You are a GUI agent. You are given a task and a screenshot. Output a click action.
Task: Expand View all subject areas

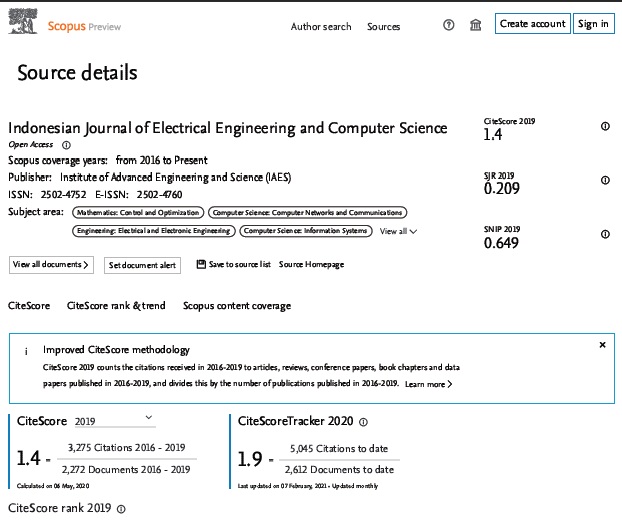[x=398, y=231]
